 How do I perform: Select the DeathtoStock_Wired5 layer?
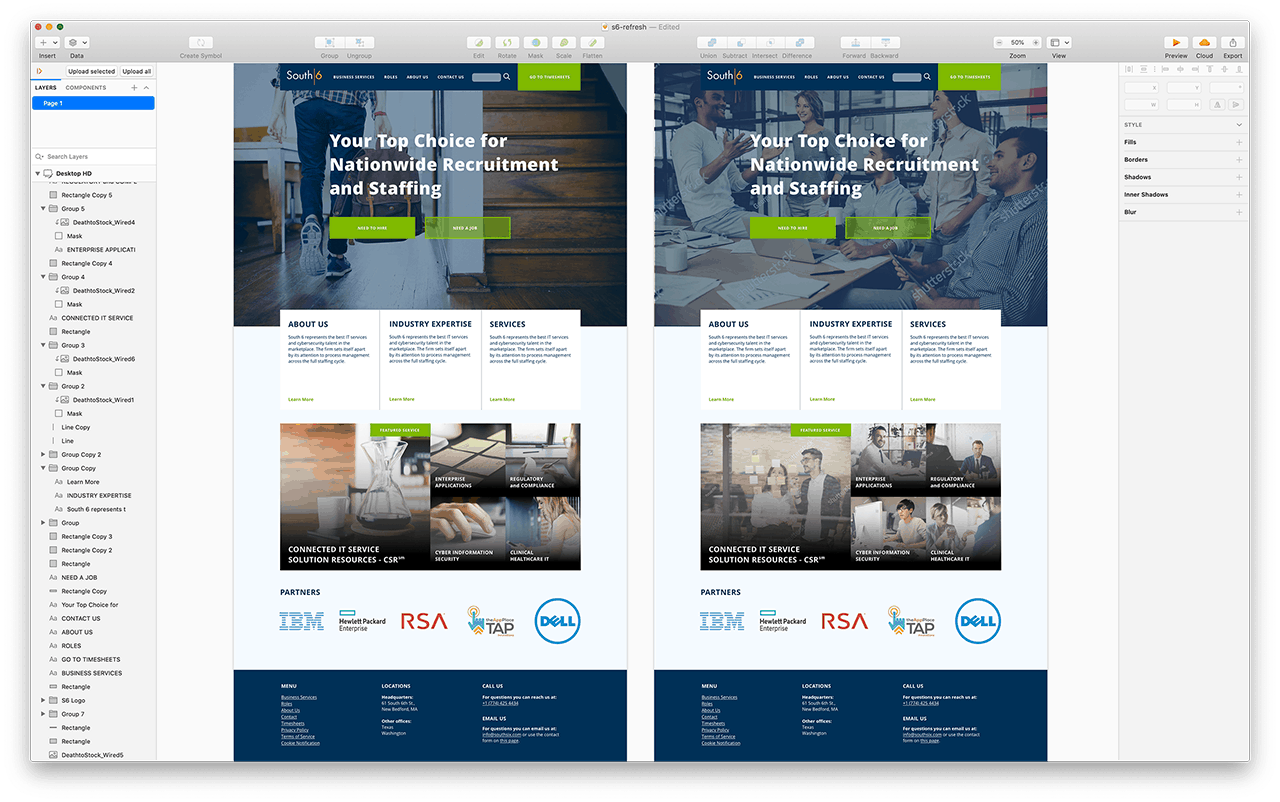(x=94, y=755)
